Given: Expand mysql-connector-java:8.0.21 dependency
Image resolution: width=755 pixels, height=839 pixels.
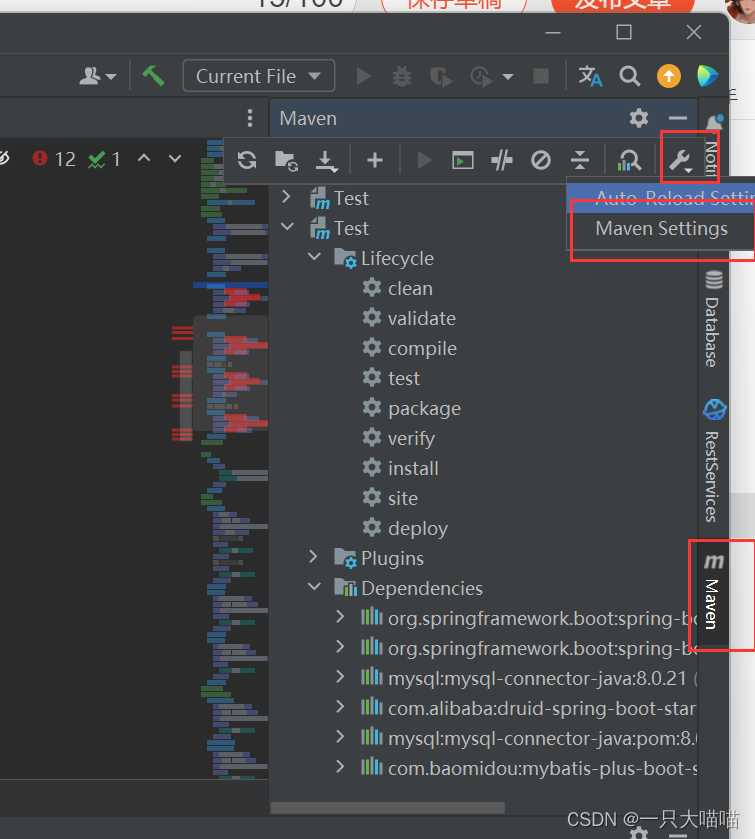Looking at the screenshot, I should tap(340, 677).
